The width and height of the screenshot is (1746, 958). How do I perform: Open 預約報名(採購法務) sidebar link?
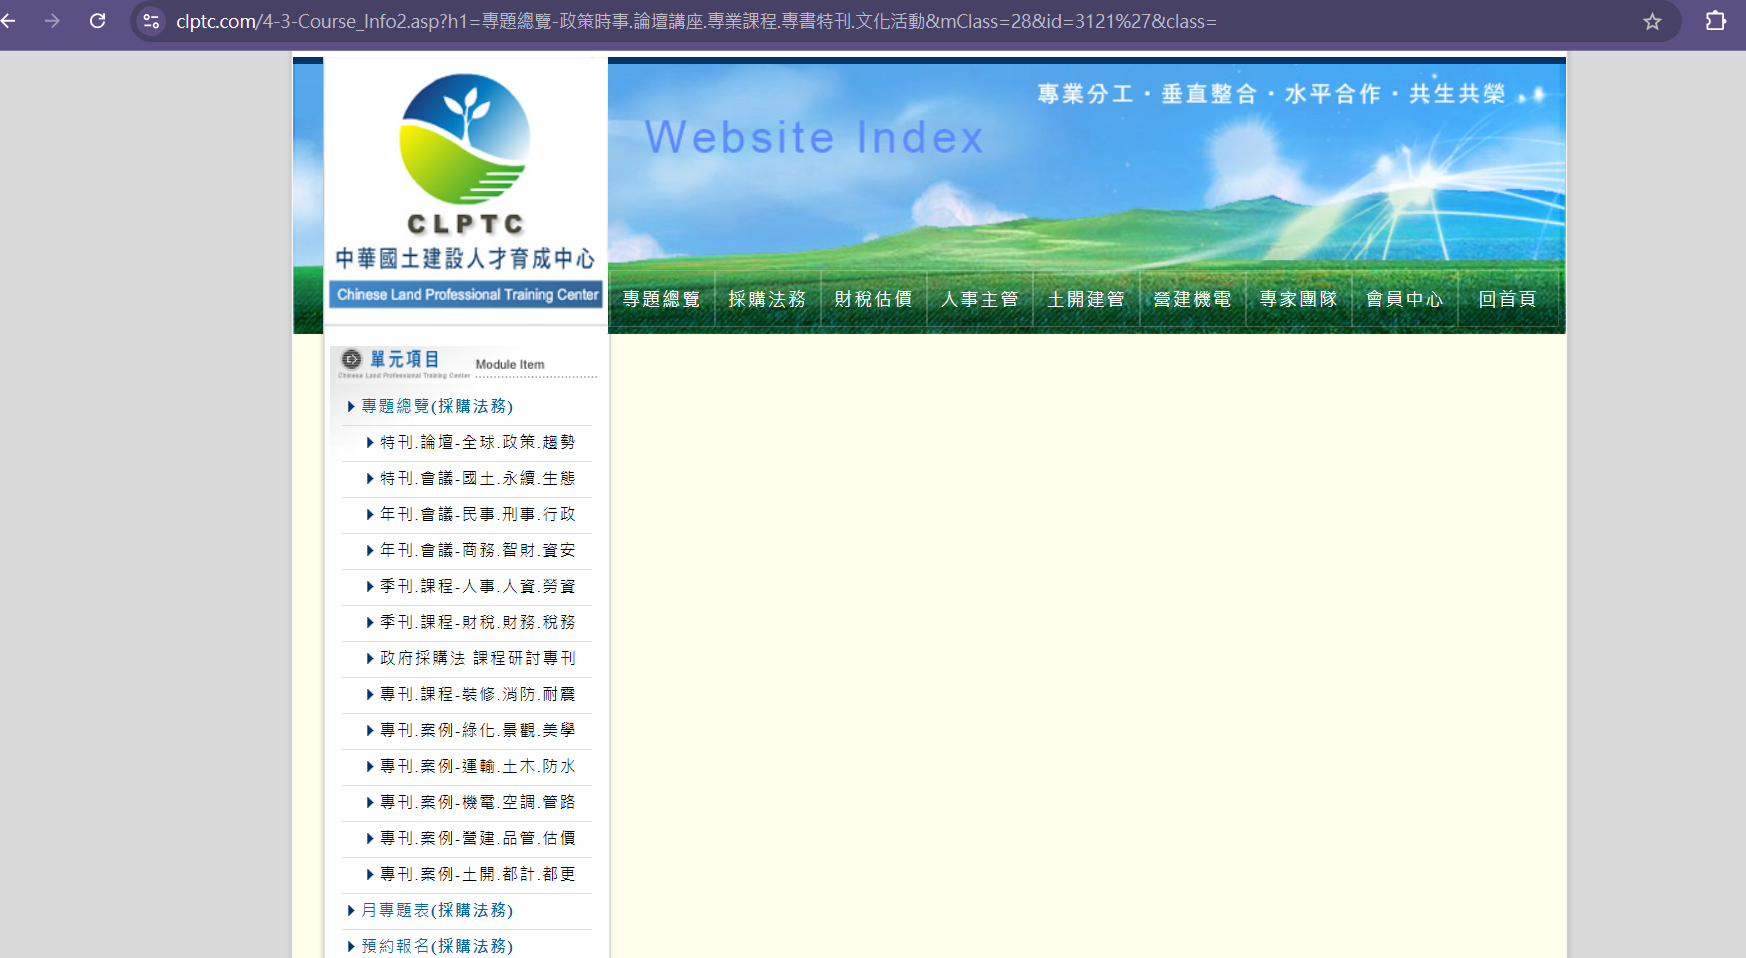(x=437, y=946)
